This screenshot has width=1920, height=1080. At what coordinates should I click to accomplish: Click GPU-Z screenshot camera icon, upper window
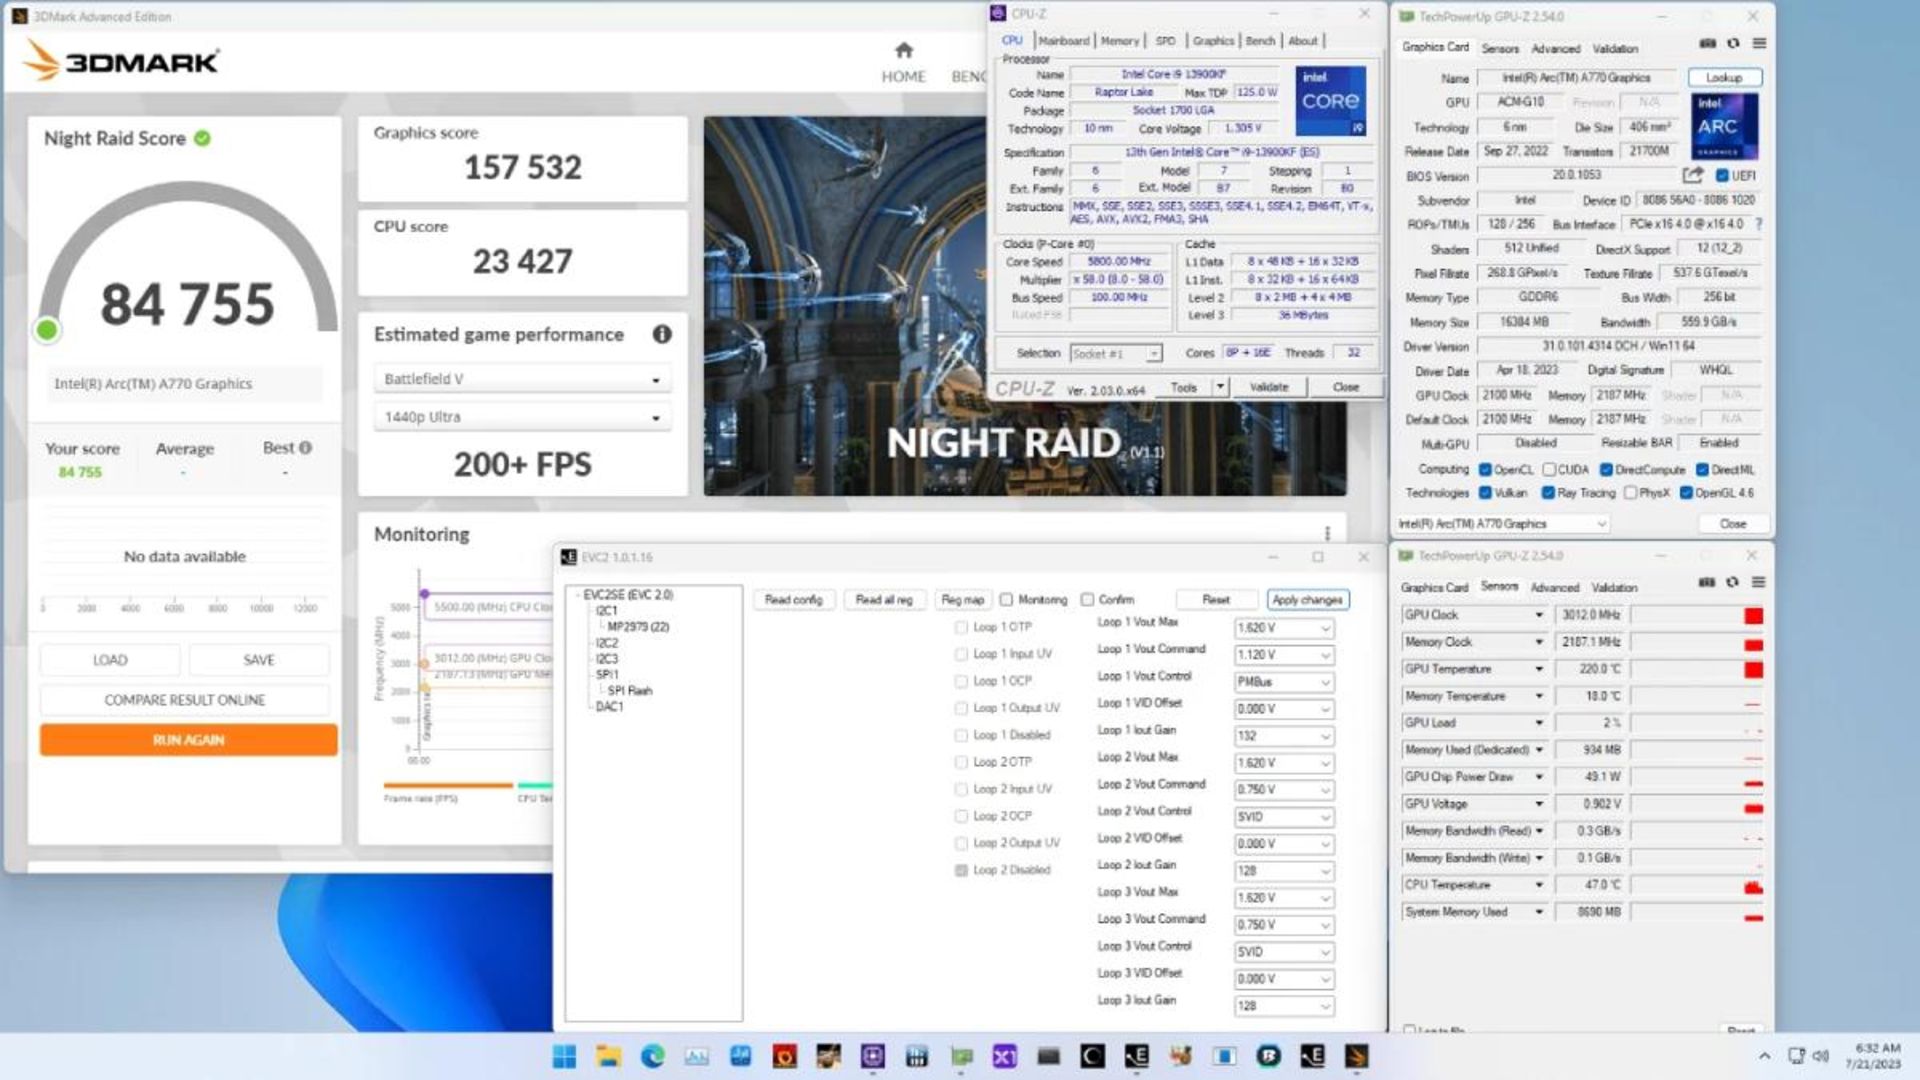[1707, 43]
